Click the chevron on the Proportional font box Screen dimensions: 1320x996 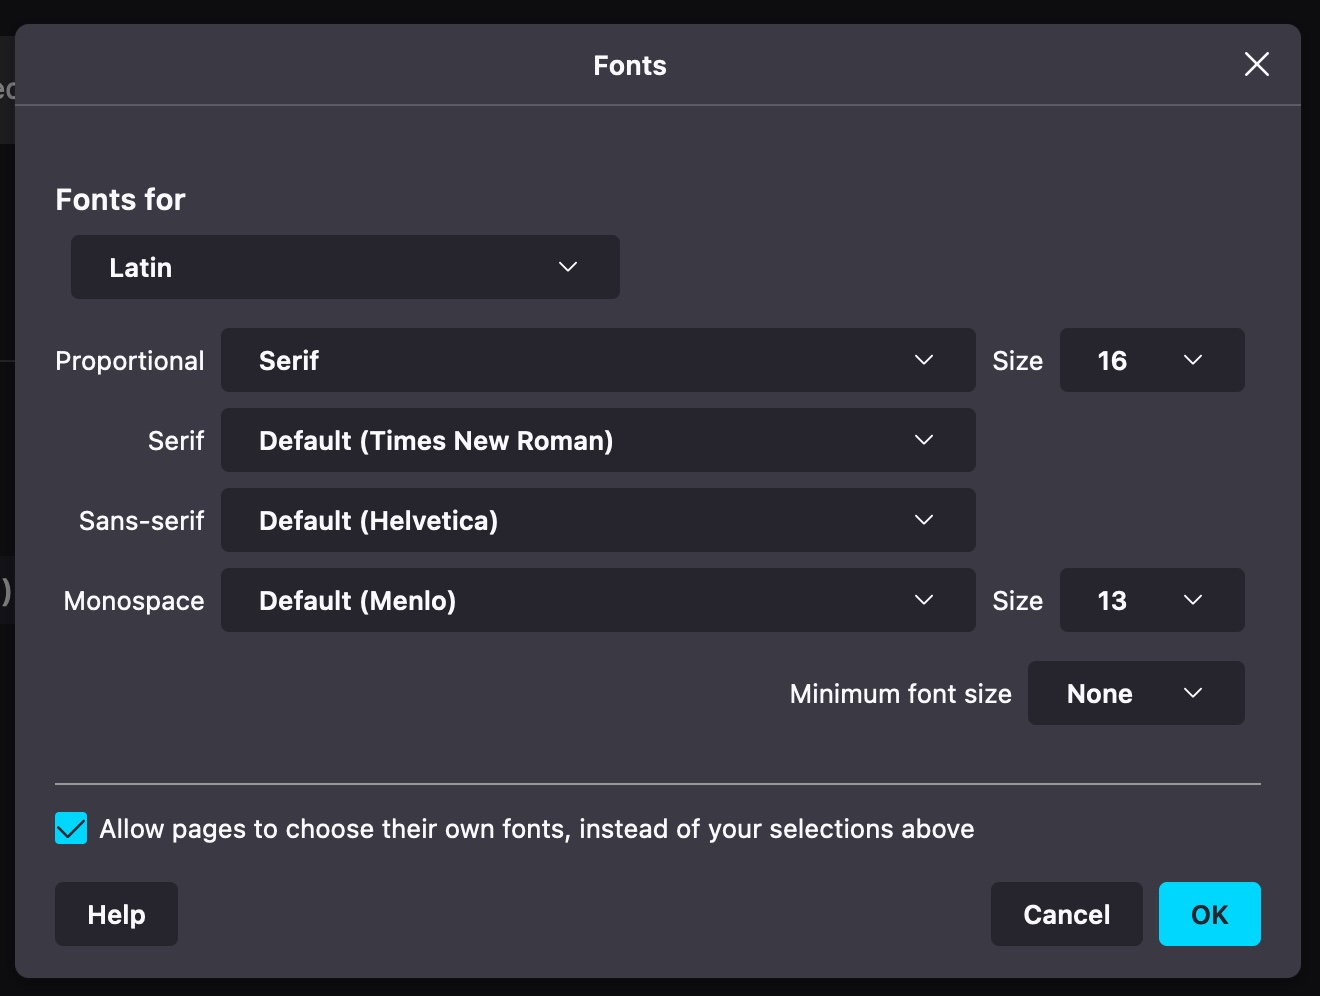click(923, 360)
